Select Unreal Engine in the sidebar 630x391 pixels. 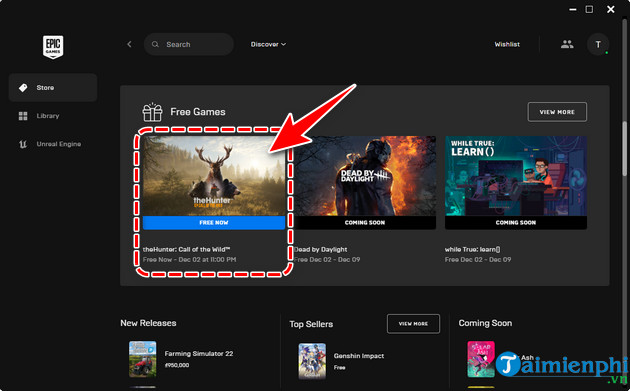53,144
